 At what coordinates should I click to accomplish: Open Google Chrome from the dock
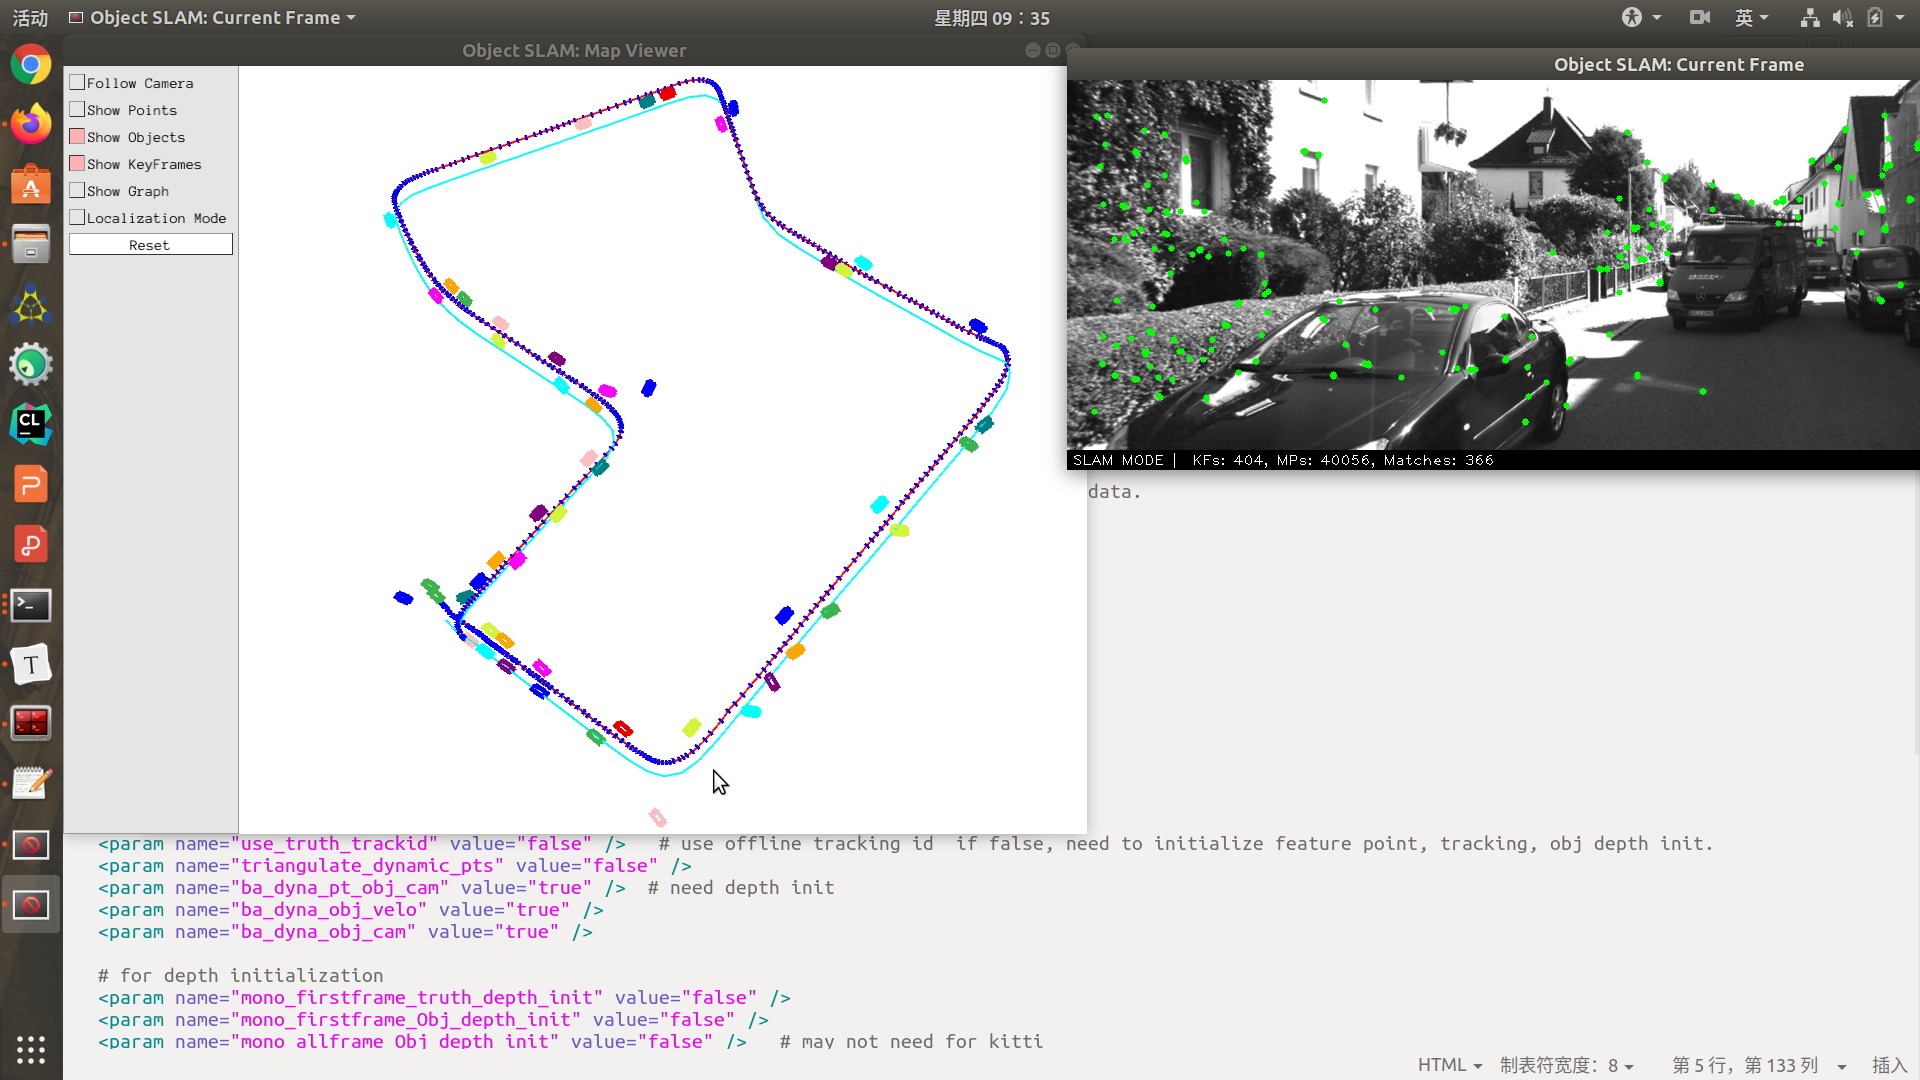pyautogui.click(x=31, y=66)
